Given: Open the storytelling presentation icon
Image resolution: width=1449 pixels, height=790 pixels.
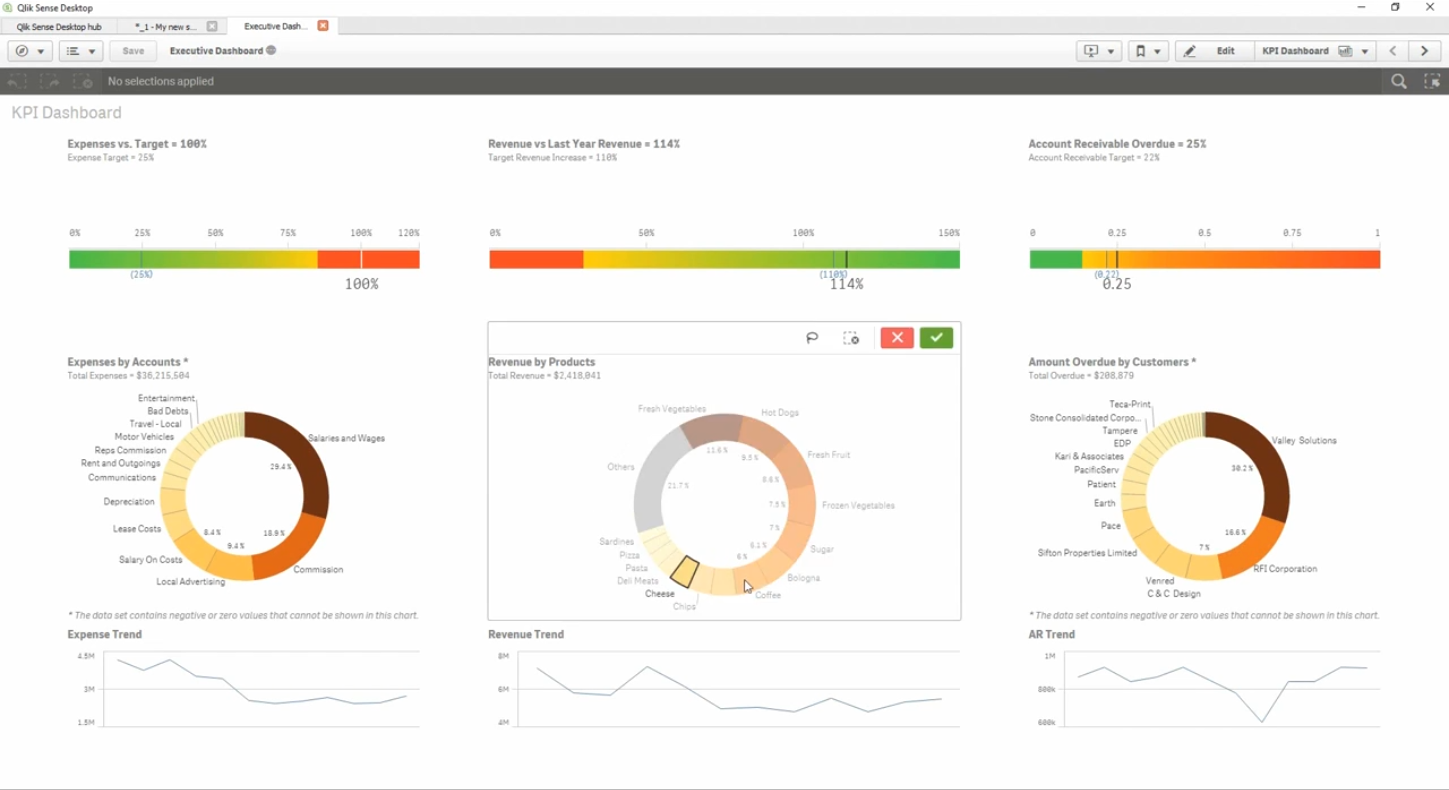Looking at the screenshot, I should [1092, 50].
